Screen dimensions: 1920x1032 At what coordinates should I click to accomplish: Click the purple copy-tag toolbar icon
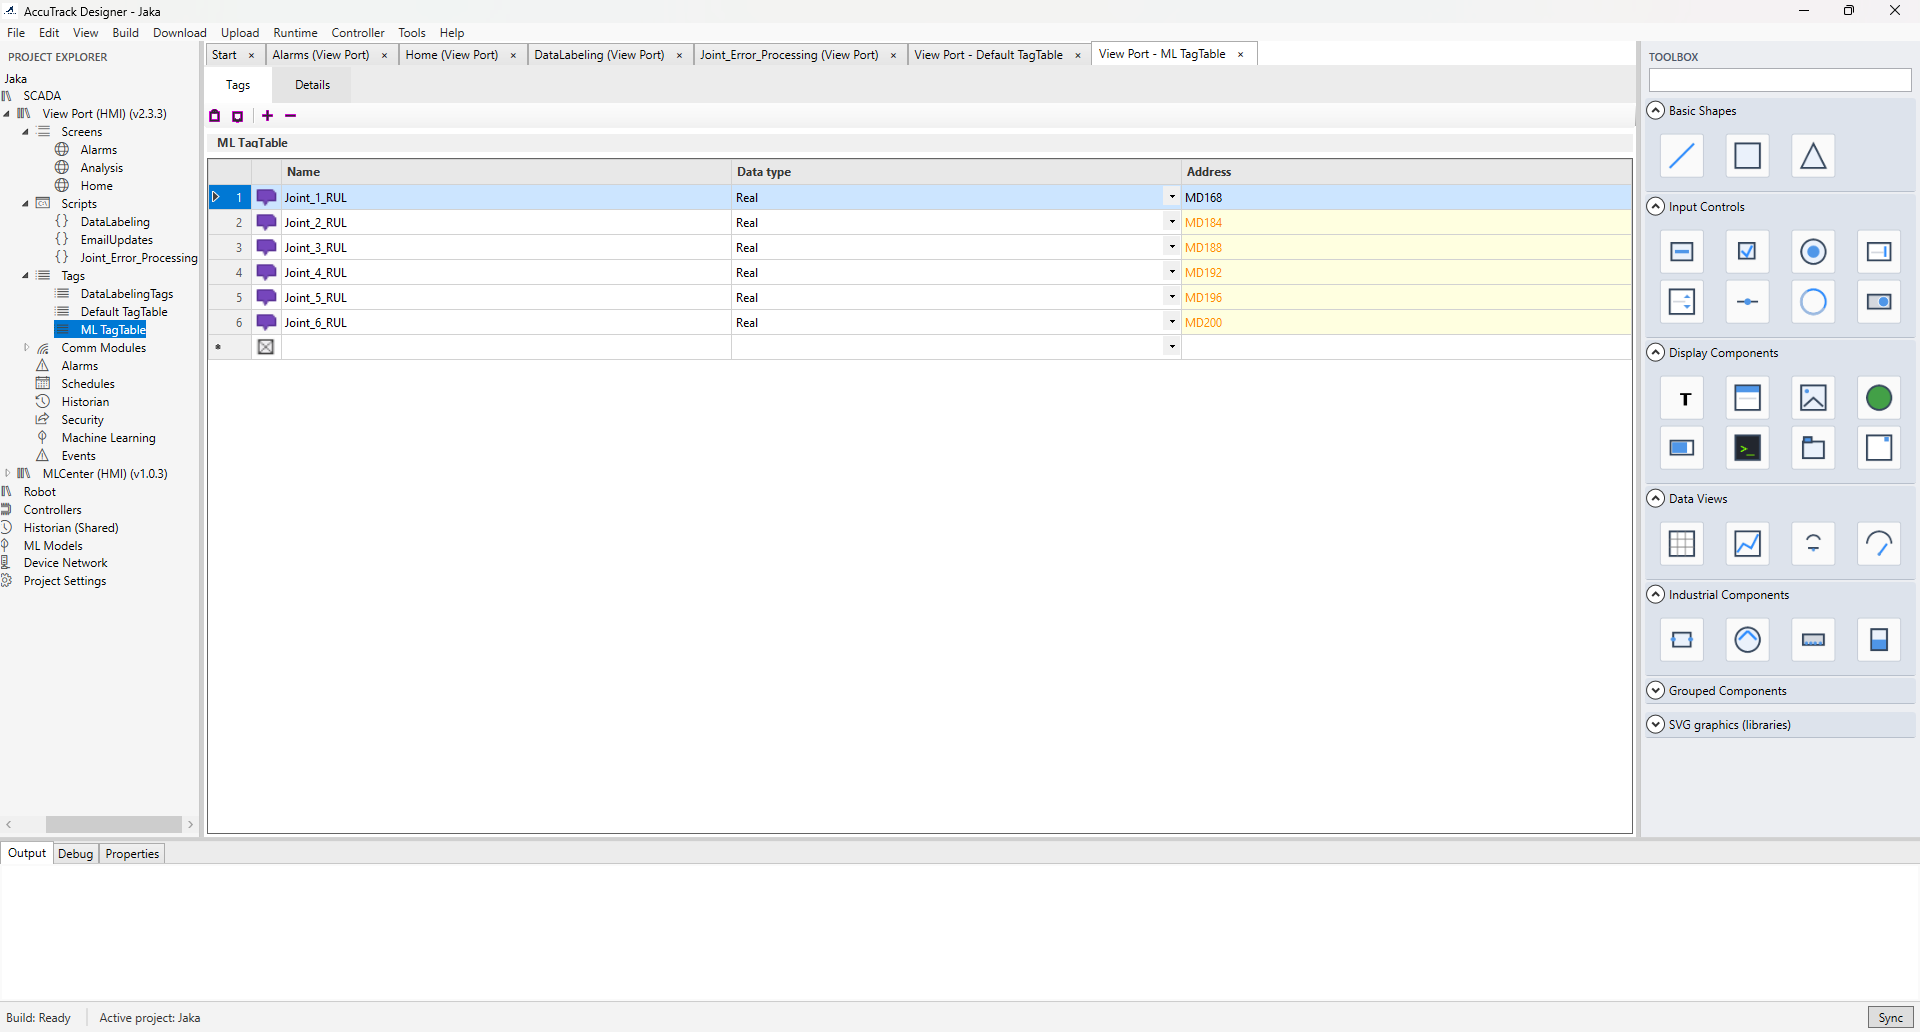pos(238,116)
